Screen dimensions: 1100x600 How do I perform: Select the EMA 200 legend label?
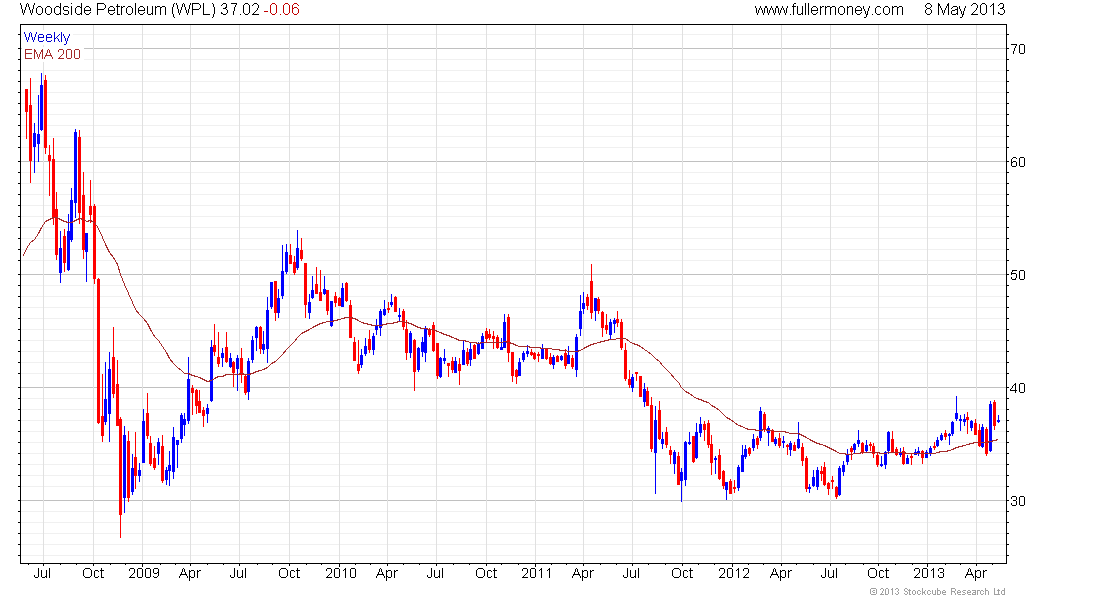coord(53,55)
